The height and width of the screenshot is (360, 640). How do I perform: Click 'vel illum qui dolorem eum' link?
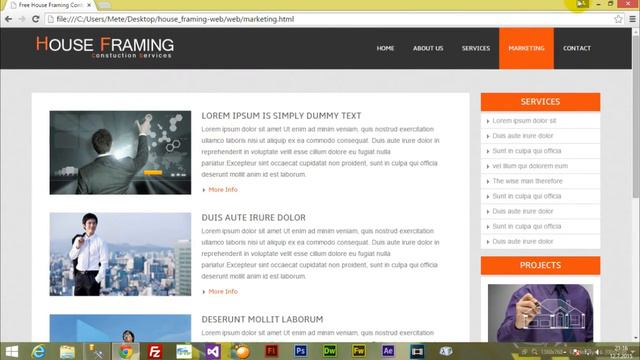click(530, 166)
